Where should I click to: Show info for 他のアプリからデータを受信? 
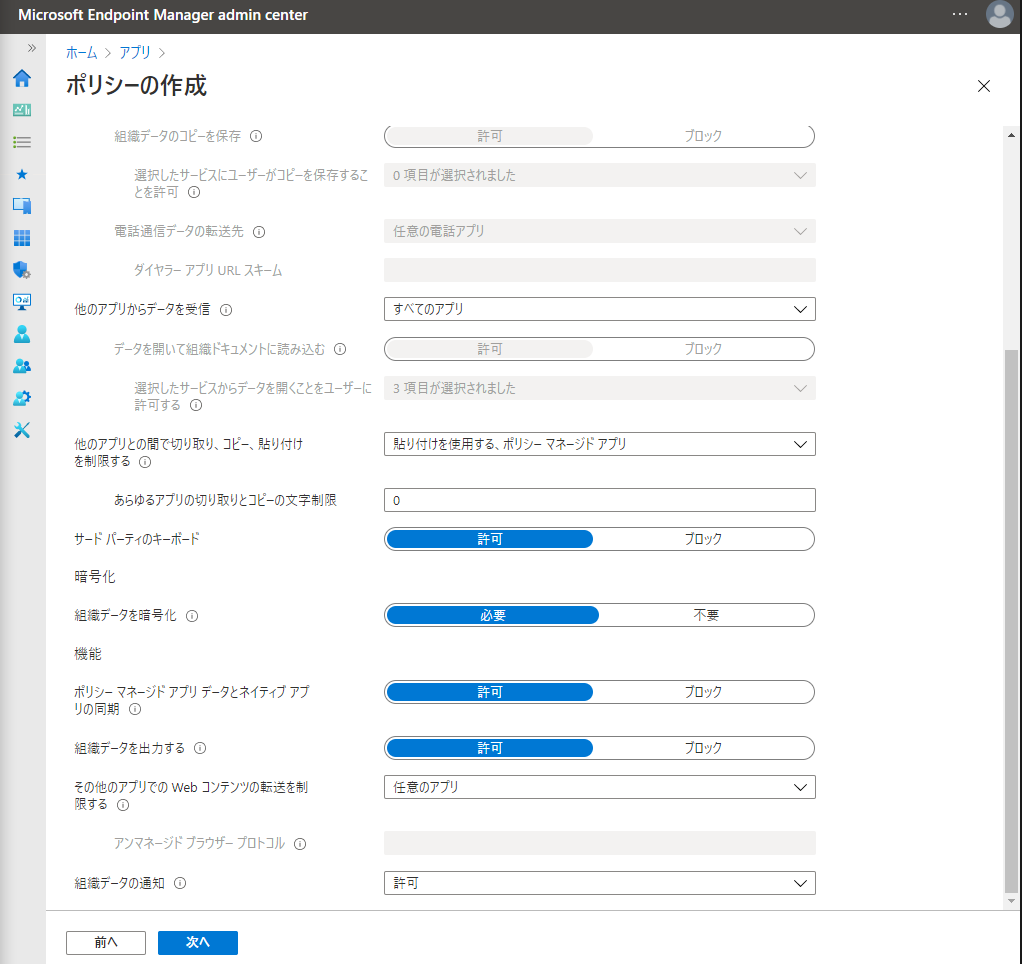(226, 310)
